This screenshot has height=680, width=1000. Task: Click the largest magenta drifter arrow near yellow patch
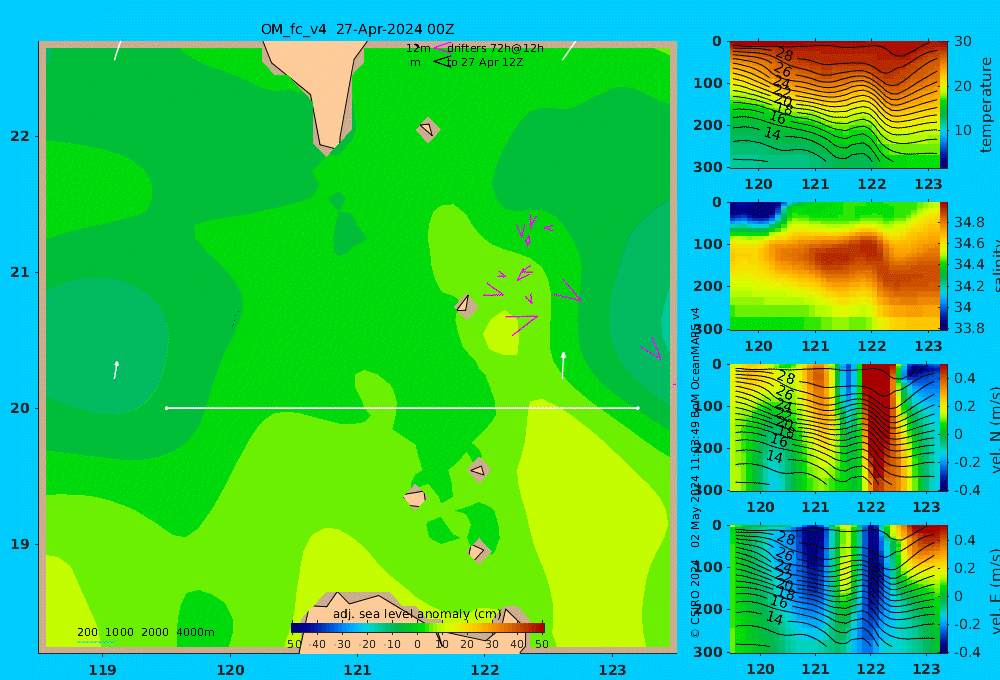523,323
